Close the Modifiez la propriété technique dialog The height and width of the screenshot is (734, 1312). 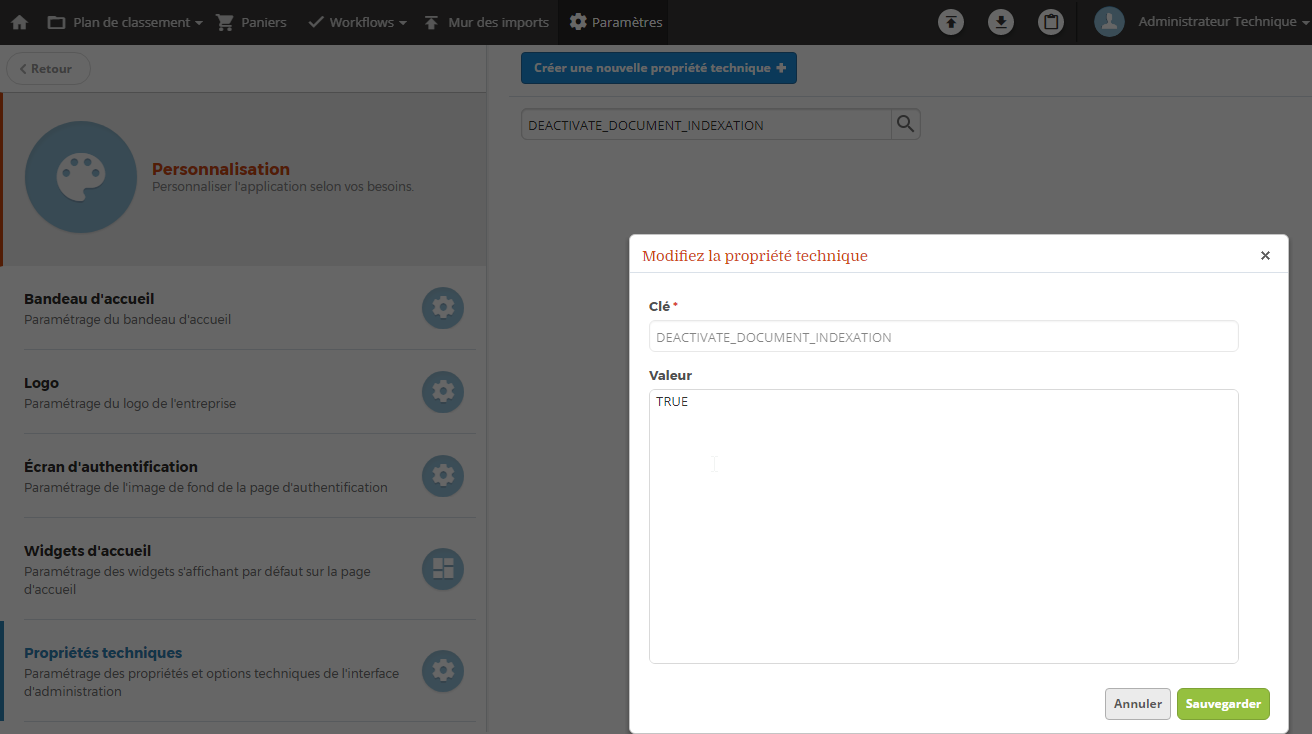tap(1265, 256)
